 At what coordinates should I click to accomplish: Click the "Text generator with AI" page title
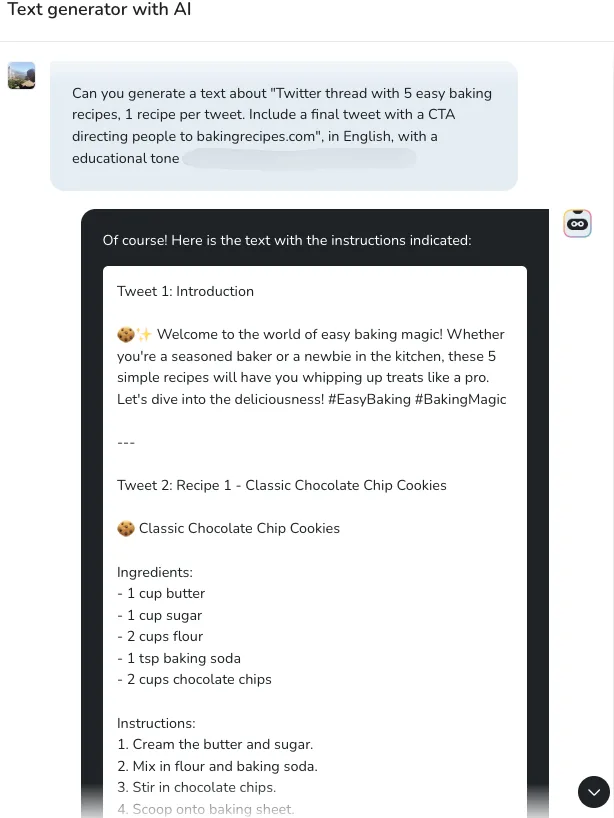tap(99, 10)
